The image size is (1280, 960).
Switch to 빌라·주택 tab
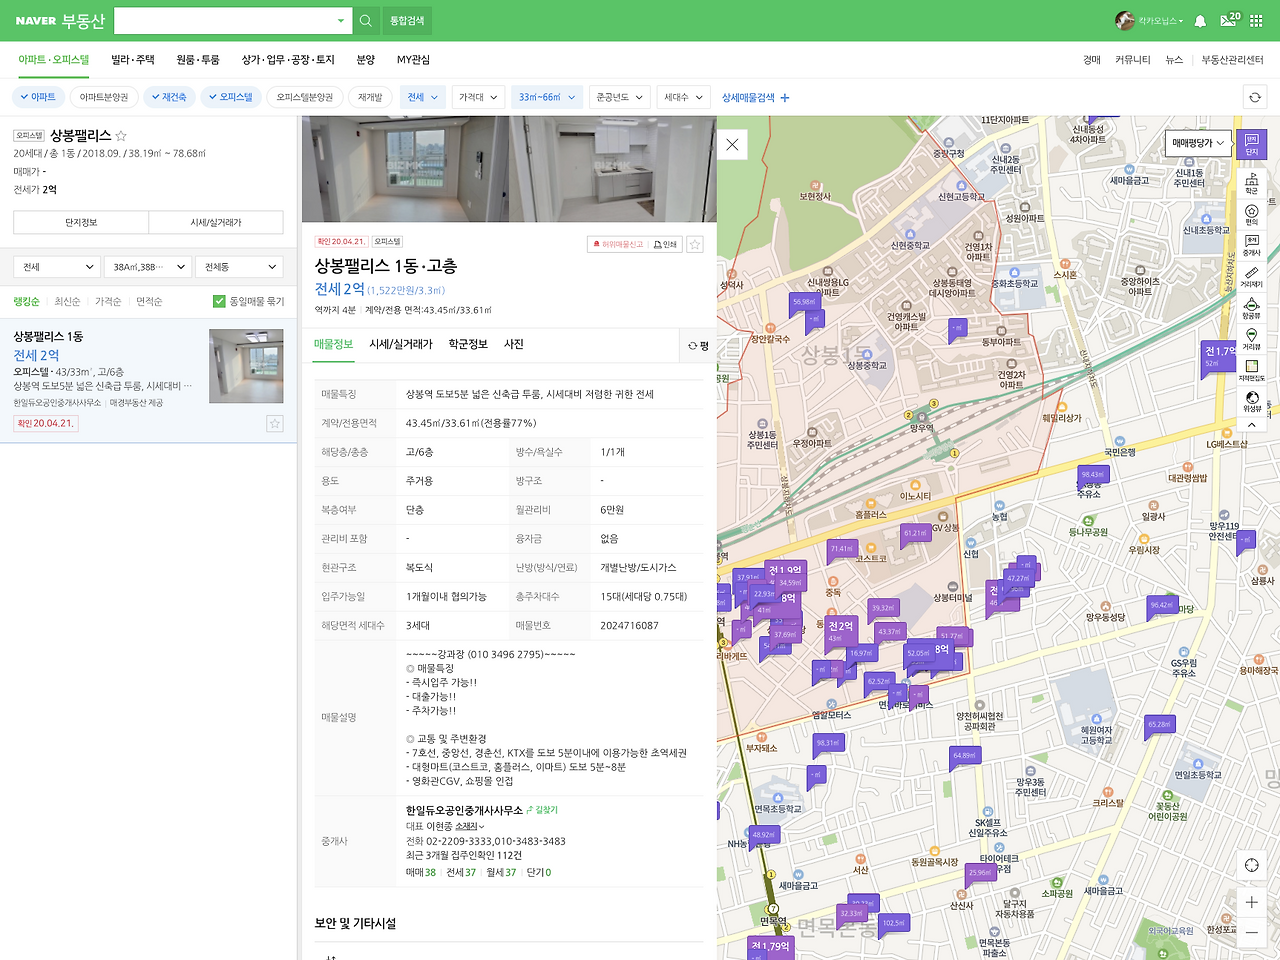[133, 60]
